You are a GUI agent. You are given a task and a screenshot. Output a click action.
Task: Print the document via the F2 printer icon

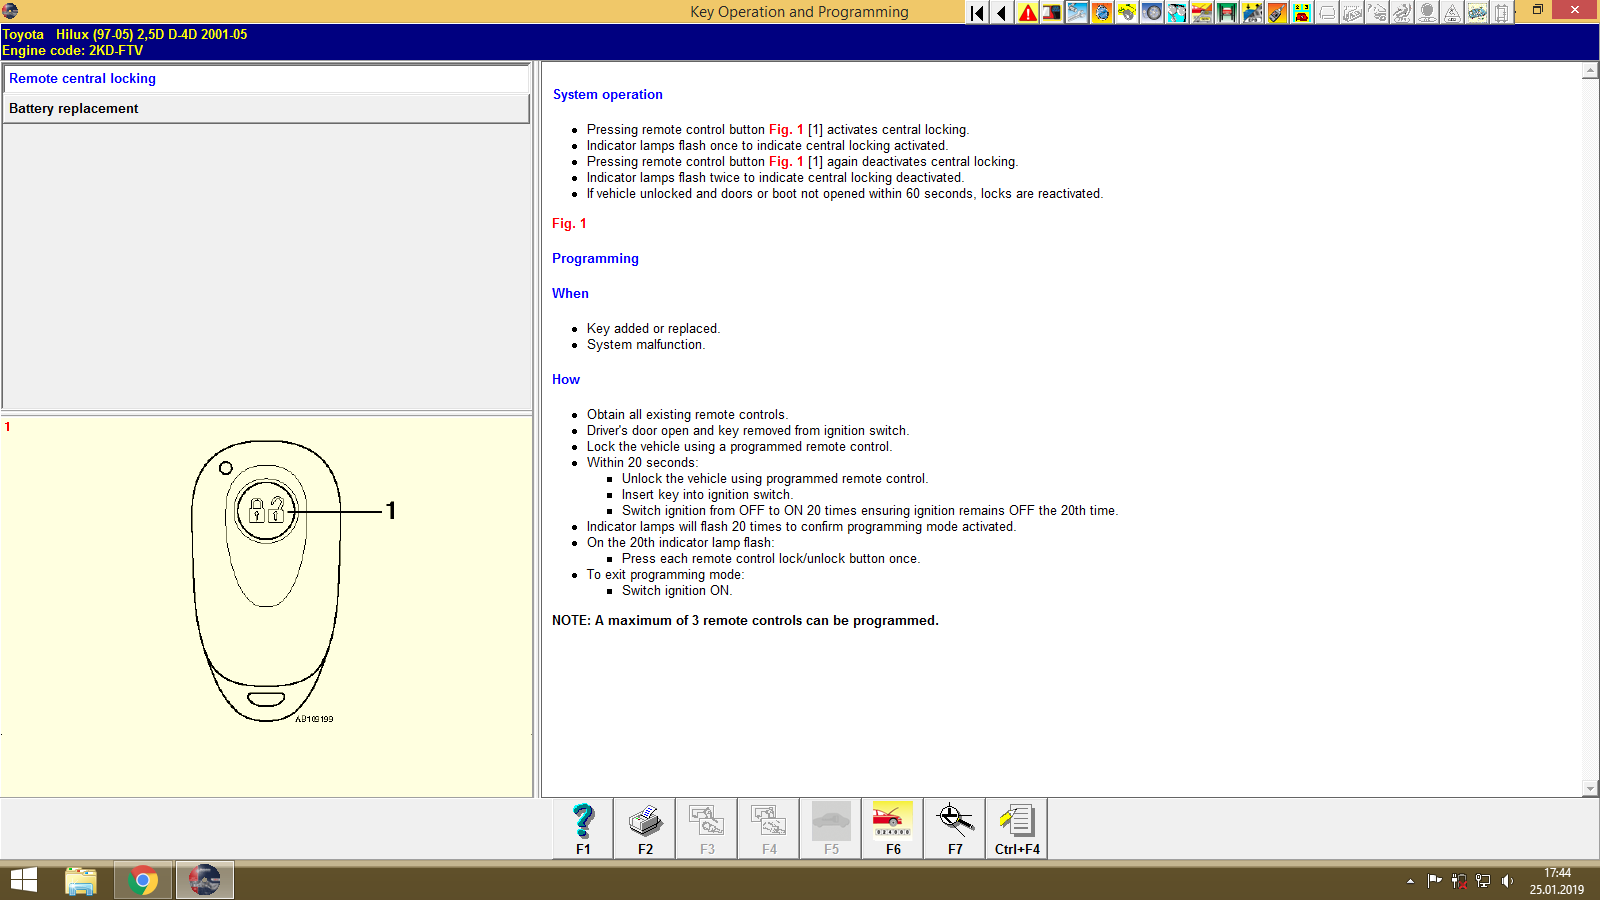tap(644, 827)
